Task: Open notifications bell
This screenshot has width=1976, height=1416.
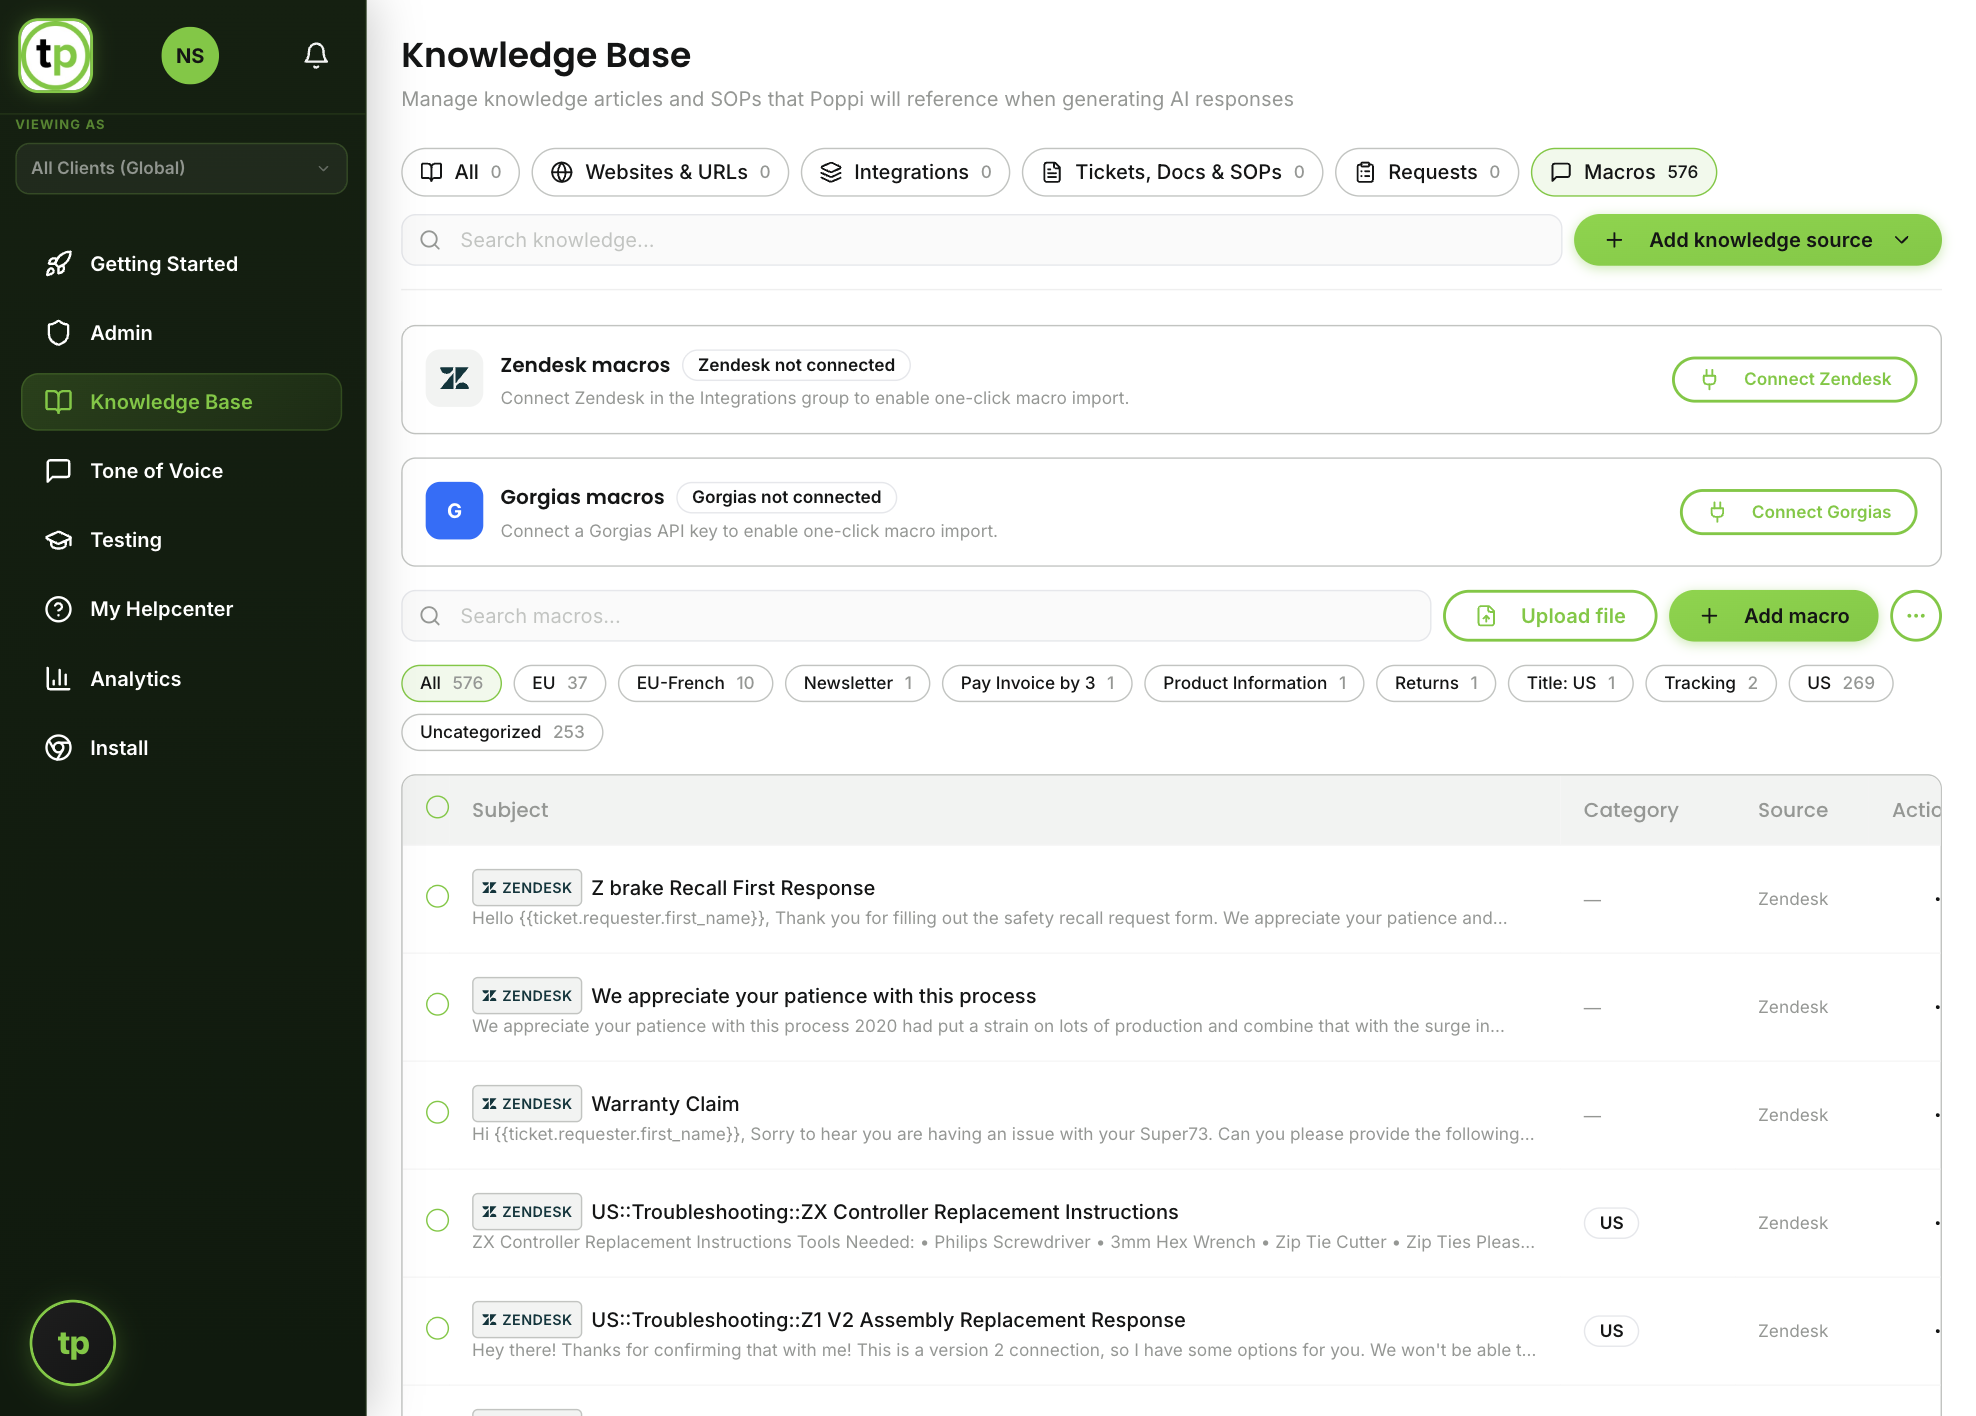Action: tap(316, 56)
